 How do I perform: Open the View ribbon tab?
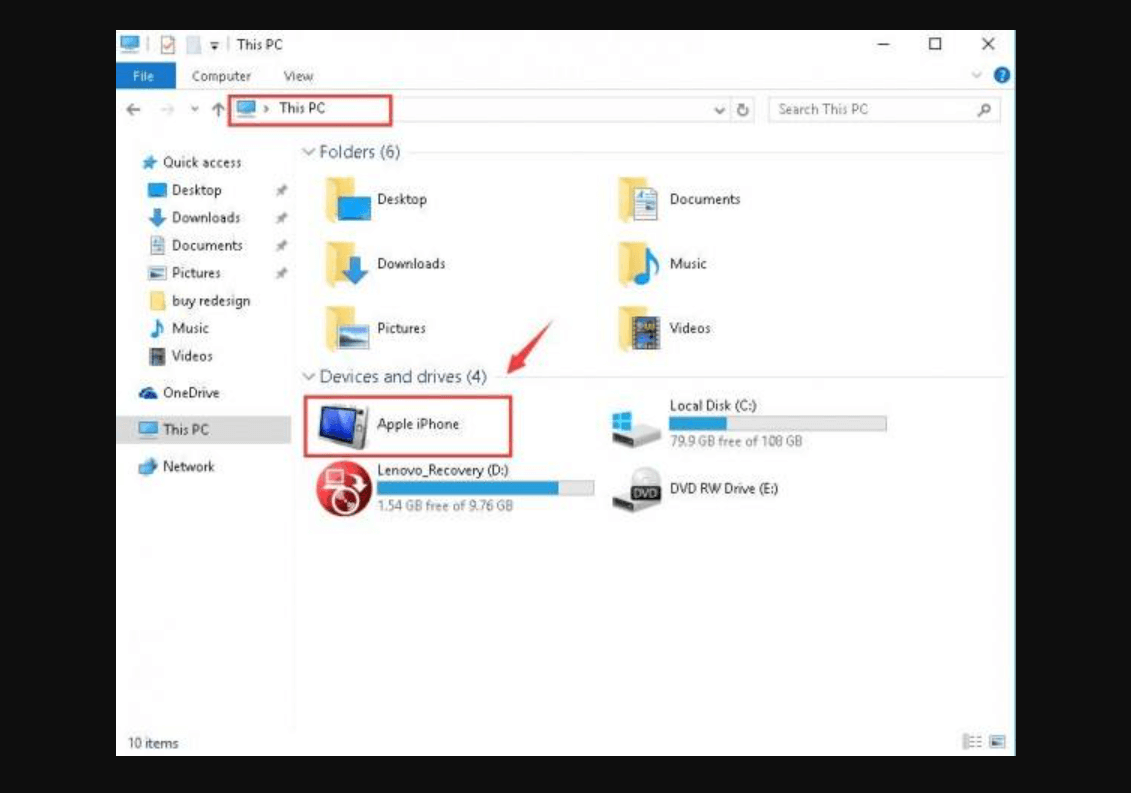pos(298,76)
